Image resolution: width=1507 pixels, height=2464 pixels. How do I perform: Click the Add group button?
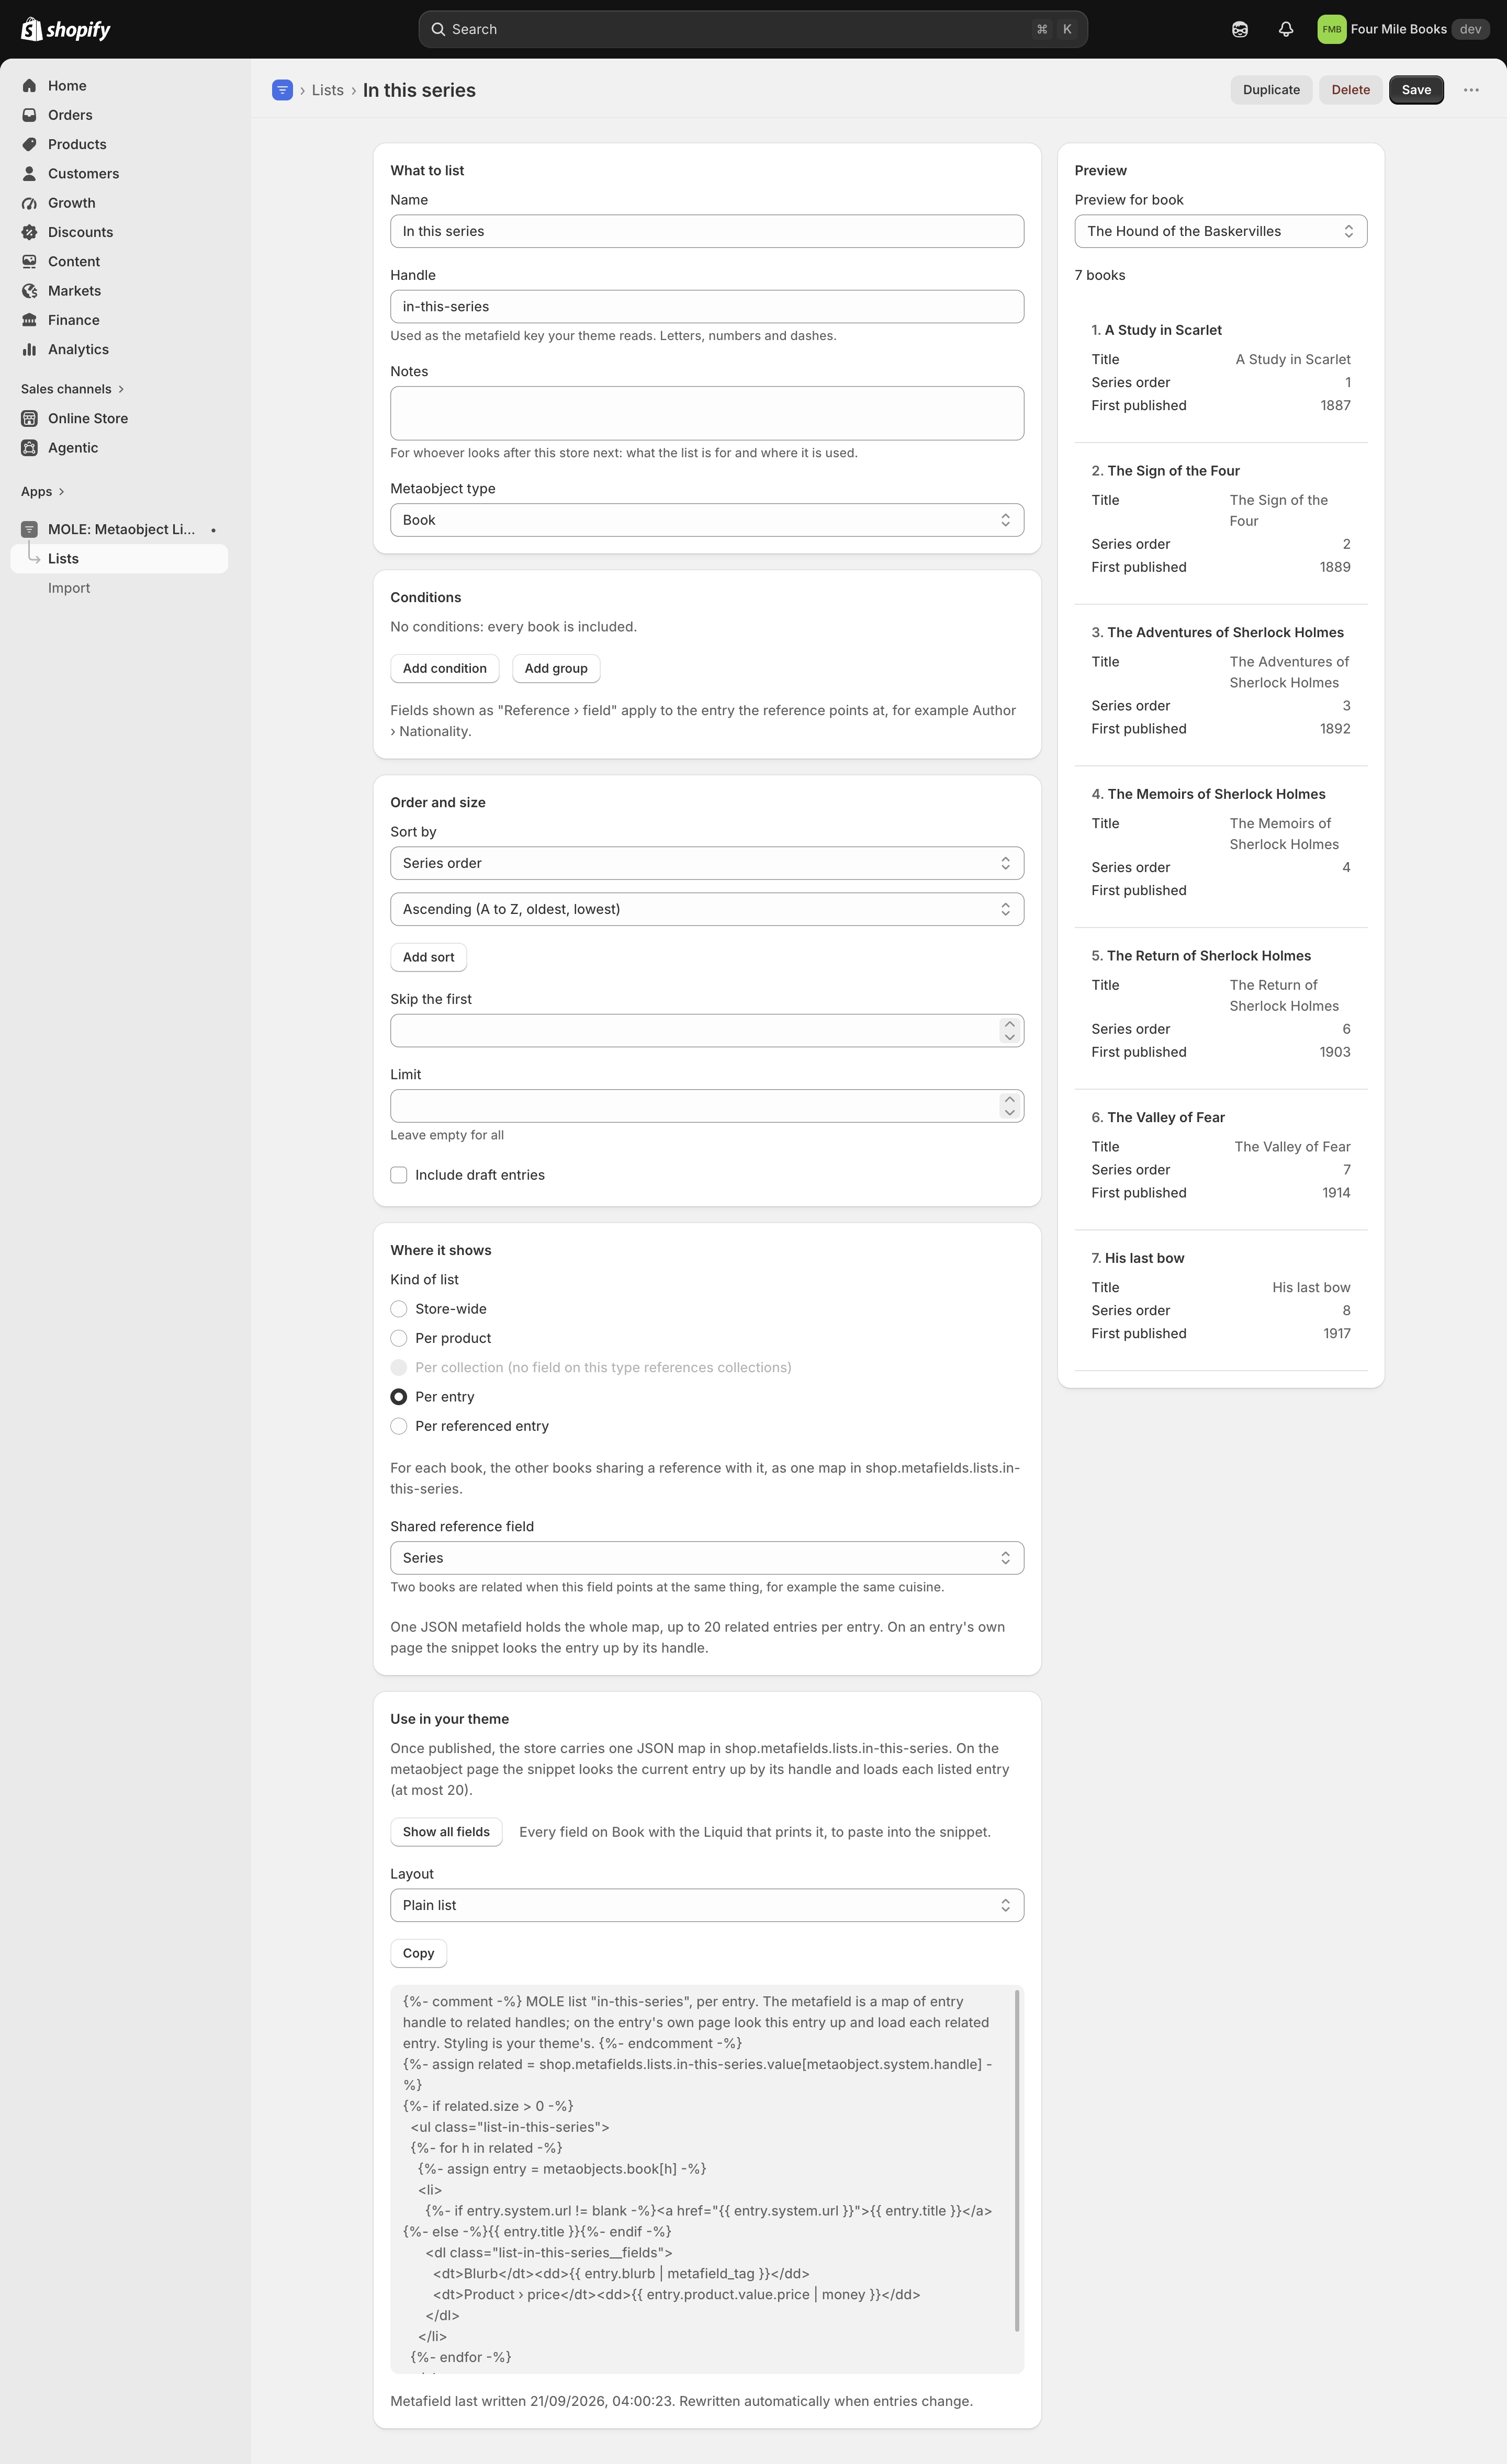coord(556,668)
